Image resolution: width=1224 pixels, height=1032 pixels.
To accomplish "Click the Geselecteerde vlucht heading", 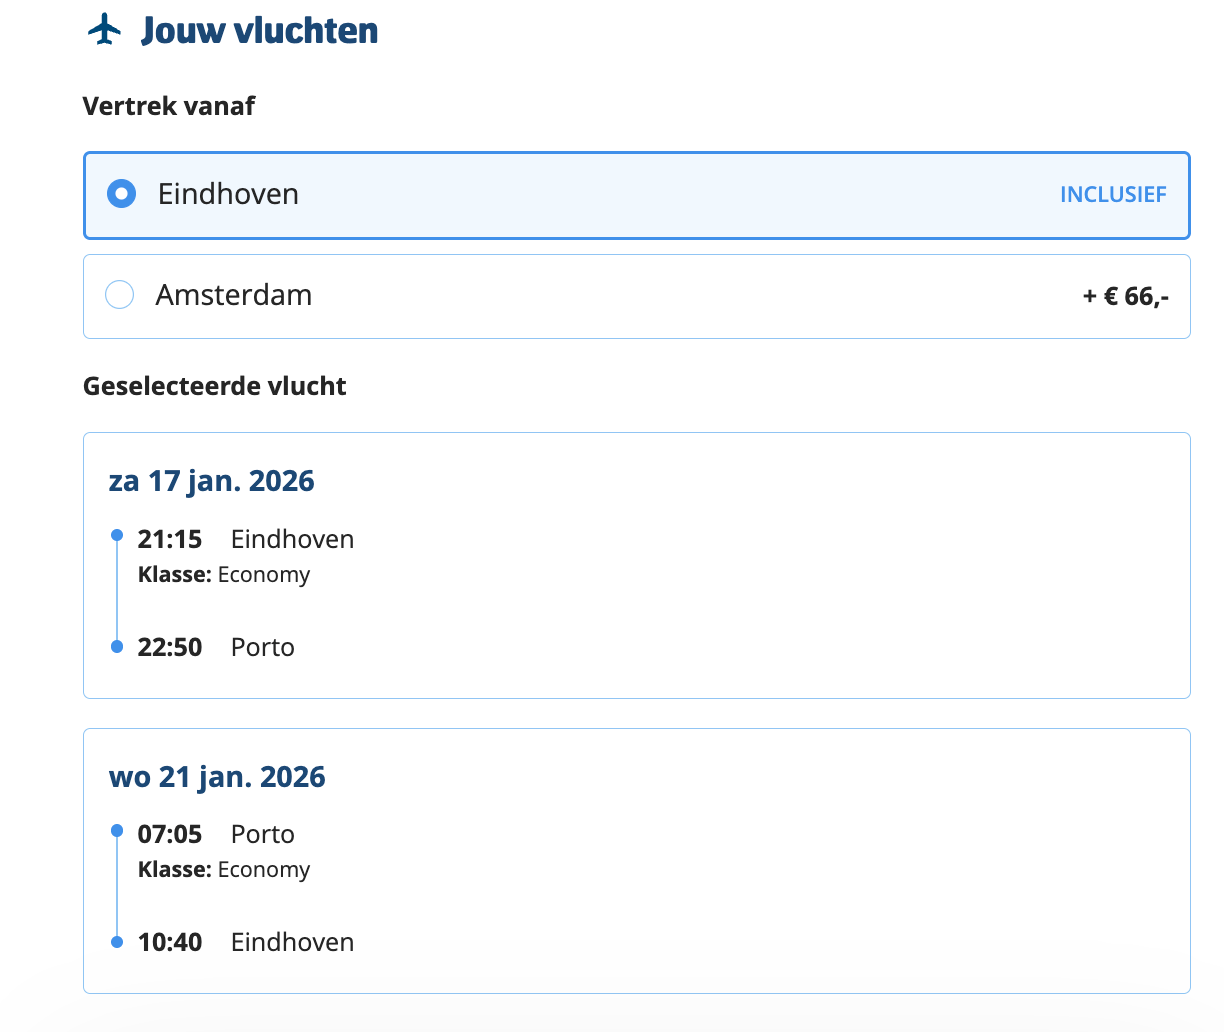I will [215, 387].
